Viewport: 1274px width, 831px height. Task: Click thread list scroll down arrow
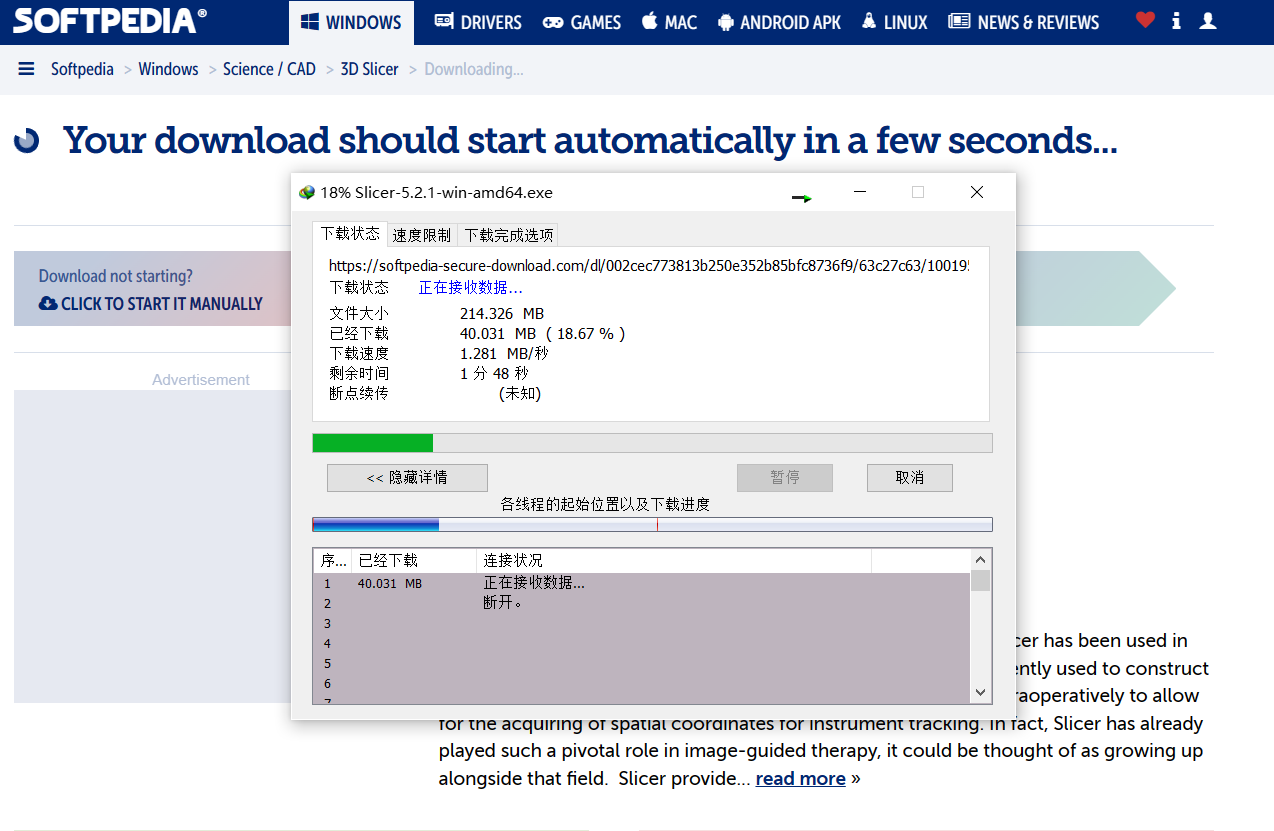tap(980, 692)
